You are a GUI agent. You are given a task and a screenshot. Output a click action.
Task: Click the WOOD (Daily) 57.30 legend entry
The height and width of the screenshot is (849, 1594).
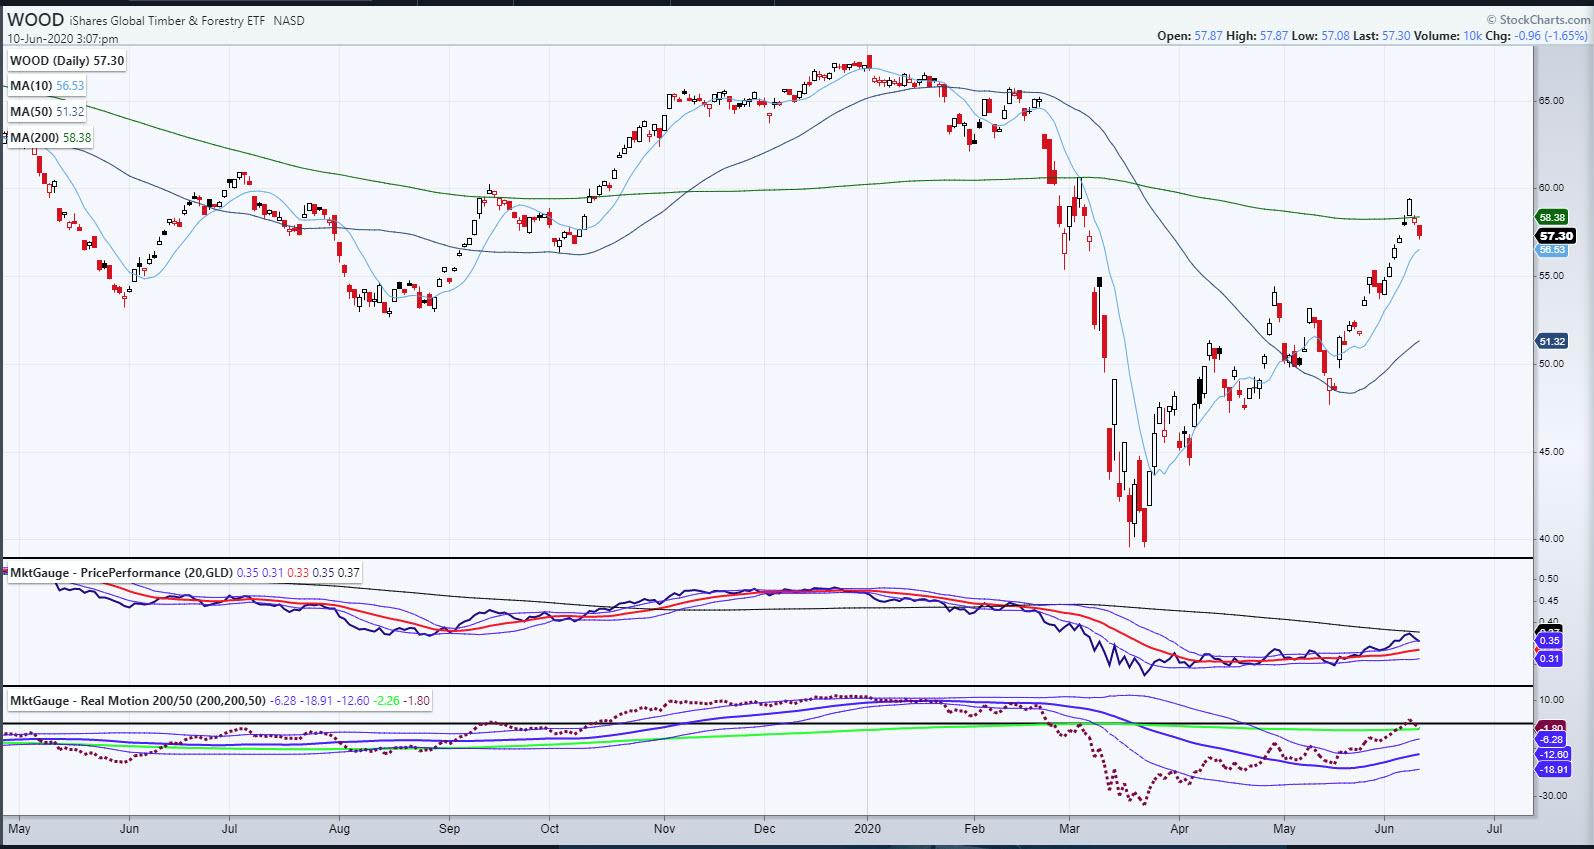pos(67,61)
